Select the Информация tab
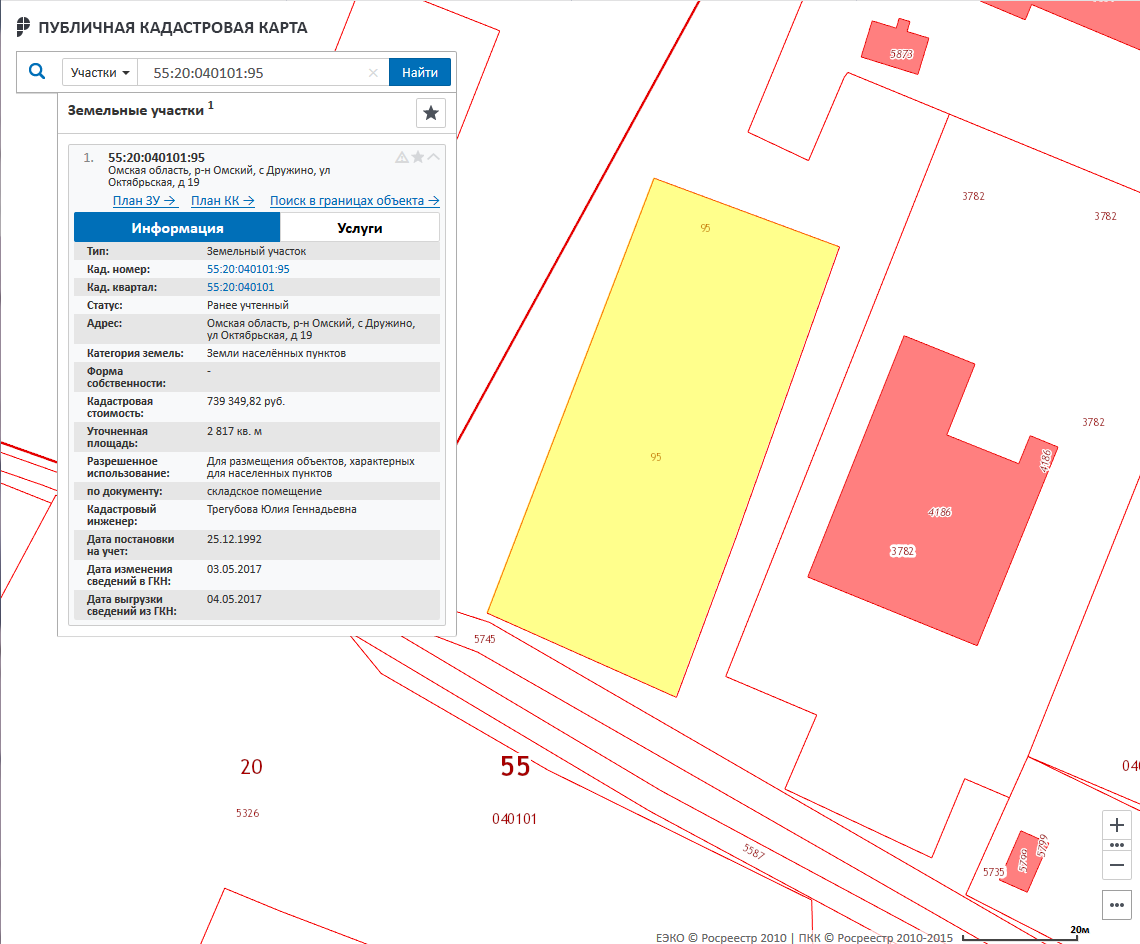This screenshot has width=1140, height=944. click(177, 228)
